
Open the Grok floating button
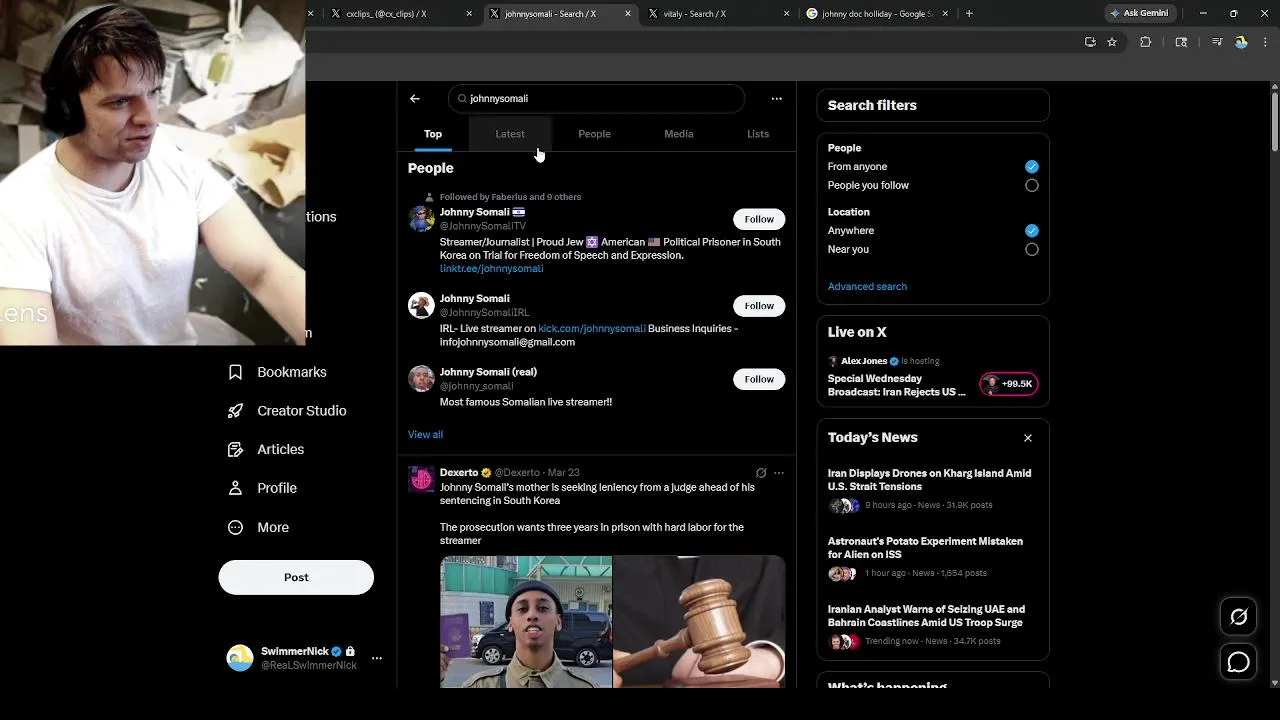1238,617
